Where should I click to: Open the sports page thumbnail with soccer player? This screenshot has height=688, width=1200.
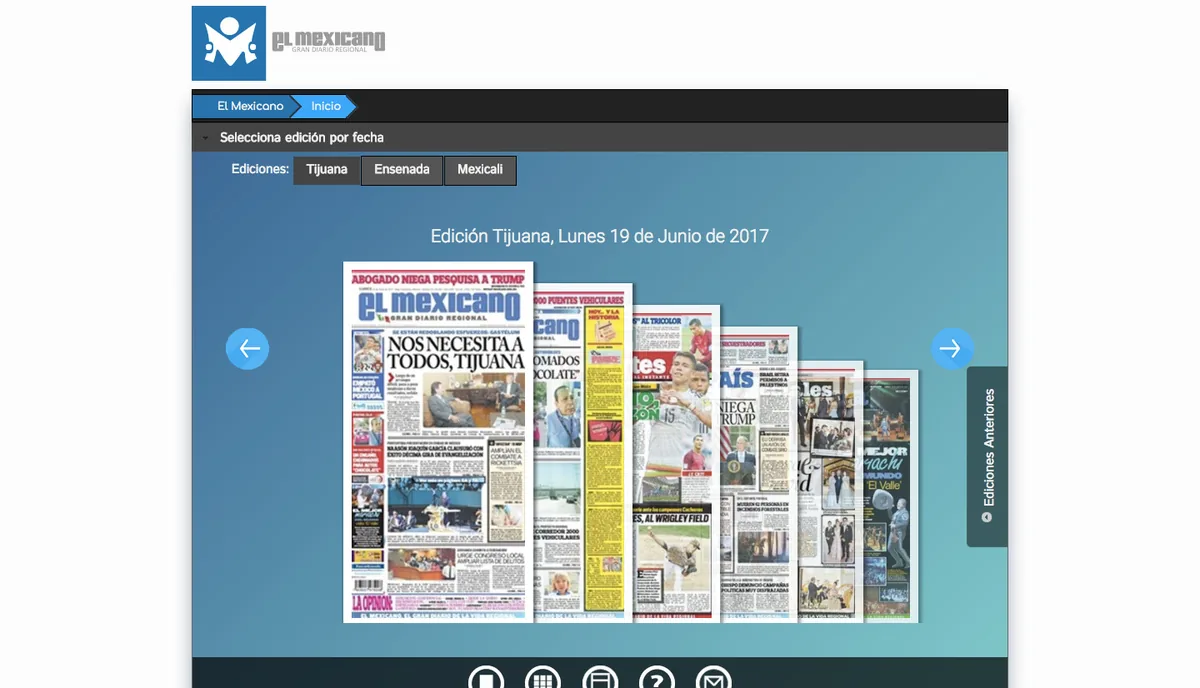coord(675,463)
